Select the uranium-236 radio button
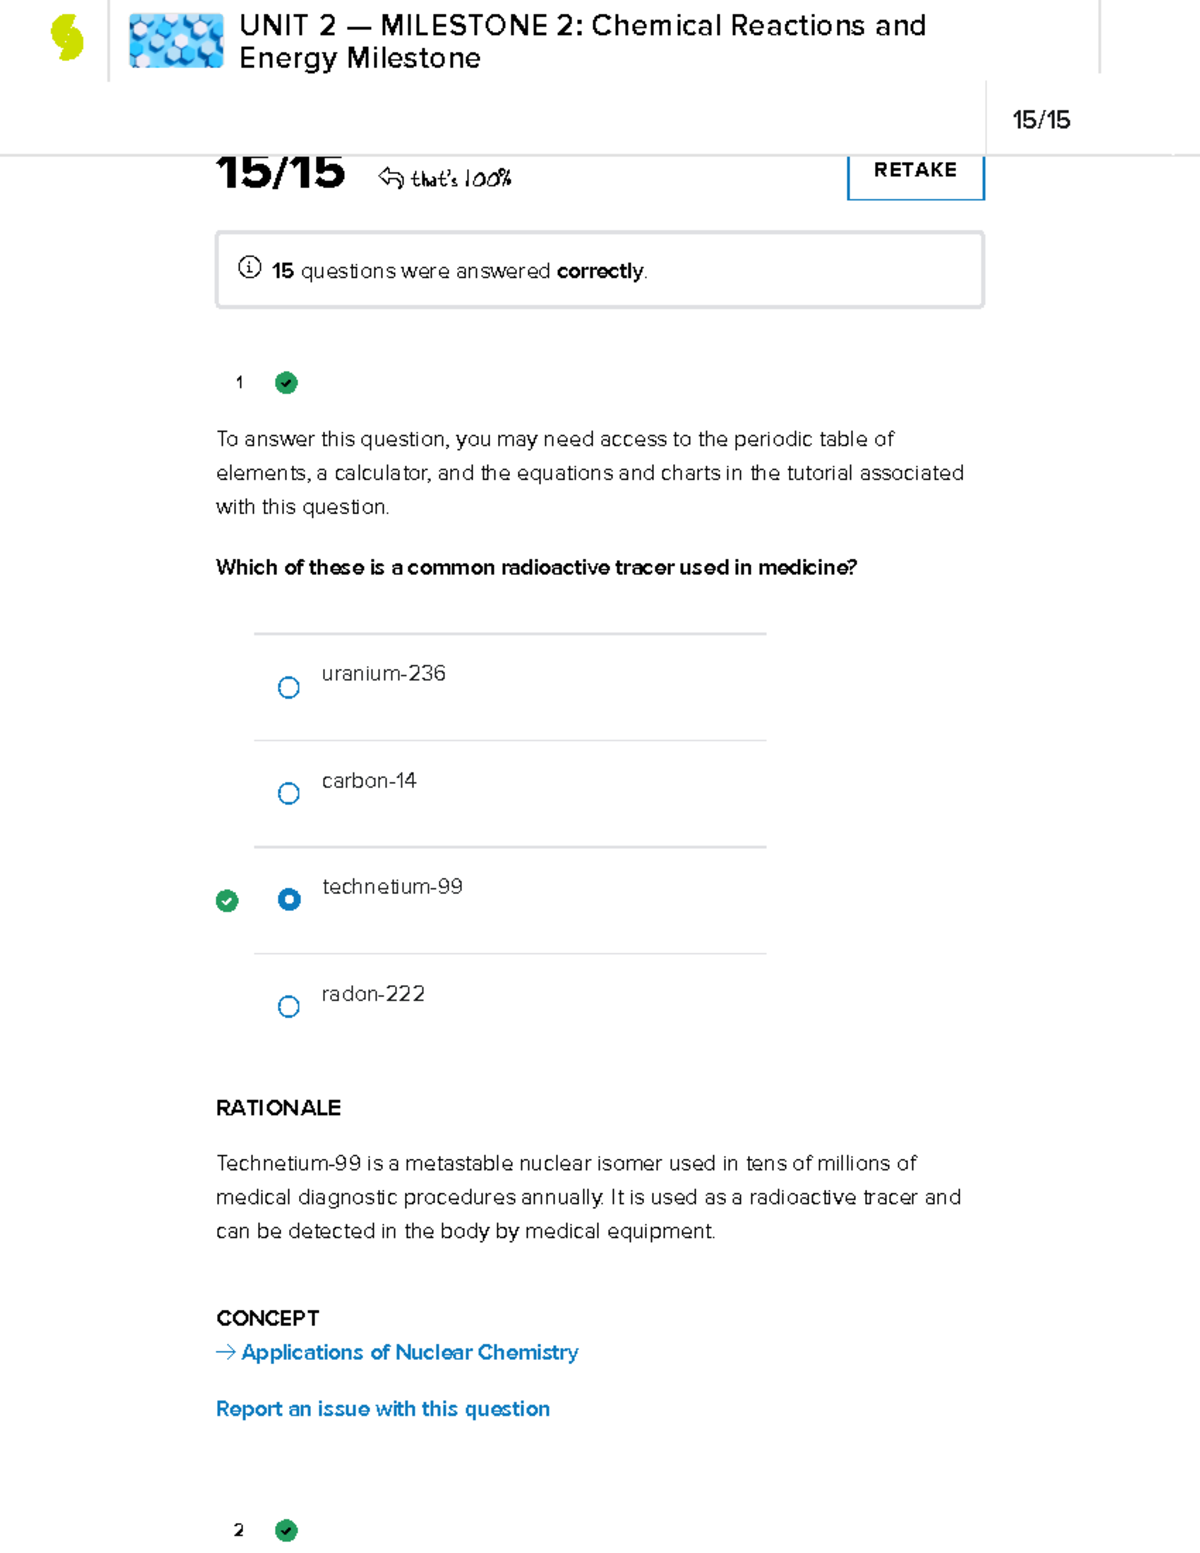Viewport: 1200px width, 1553px height. [x=289, y=688]
